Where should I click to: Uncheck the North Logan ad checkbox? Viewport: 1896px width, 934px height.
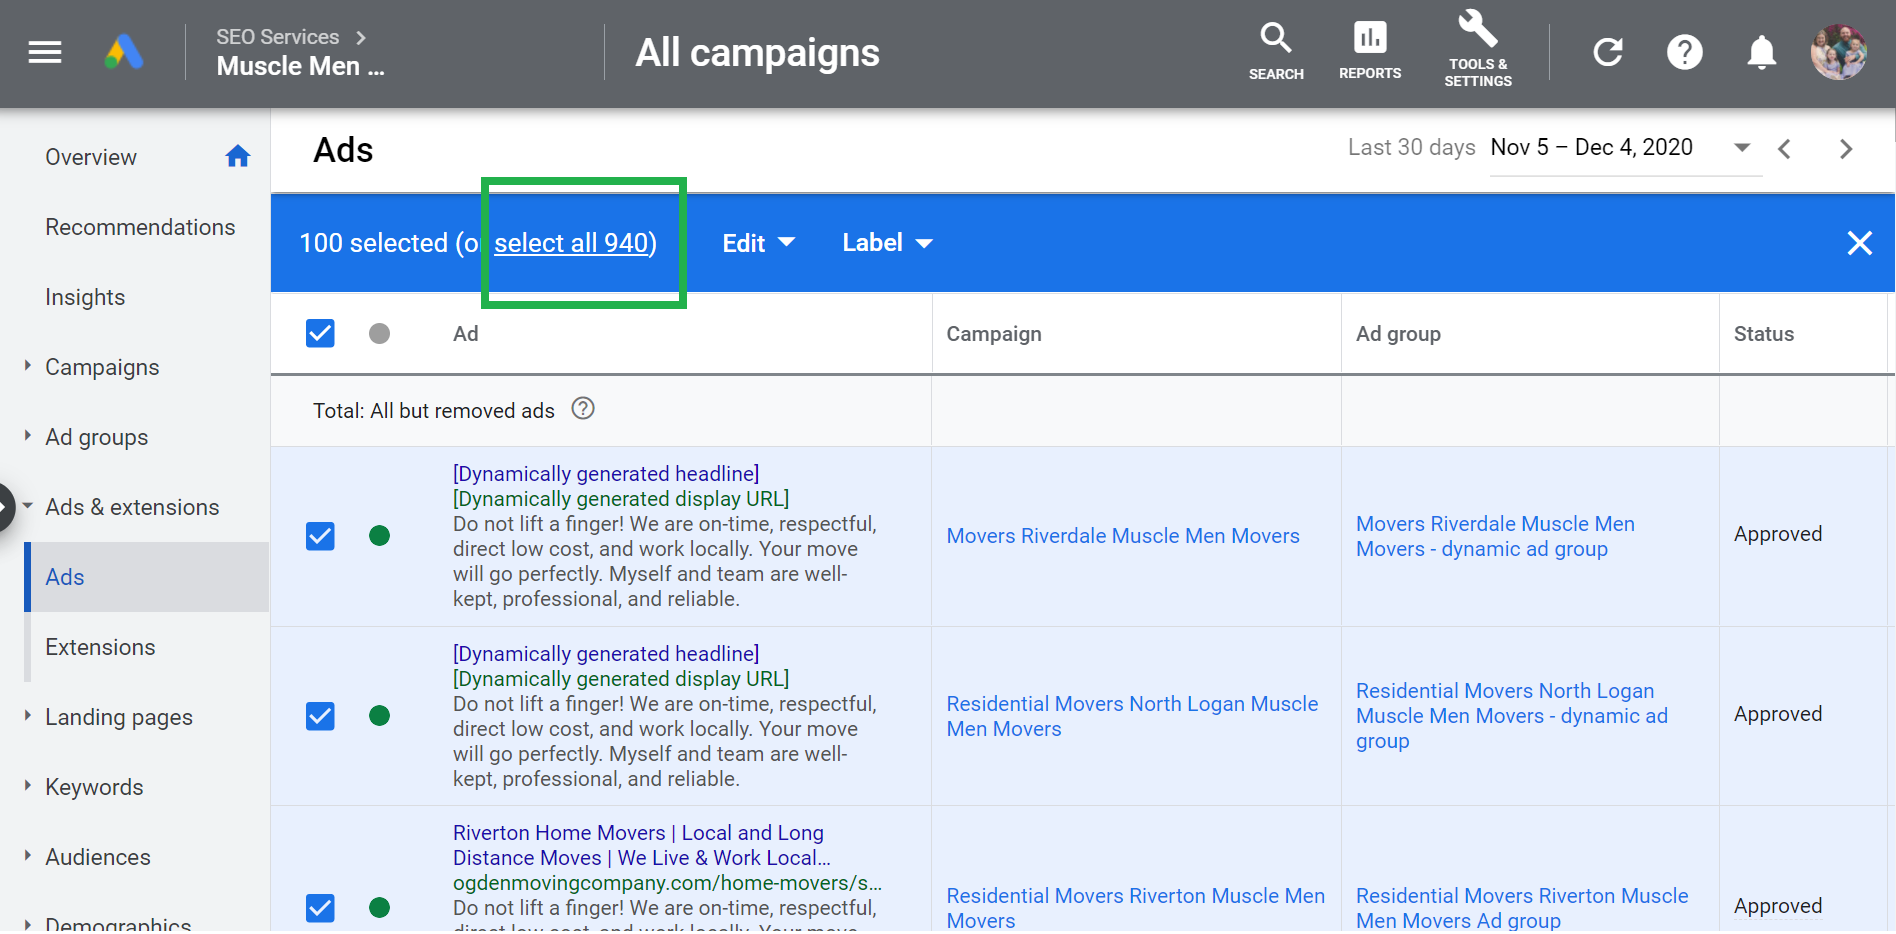pyautogui.click(x=320, y=716)
